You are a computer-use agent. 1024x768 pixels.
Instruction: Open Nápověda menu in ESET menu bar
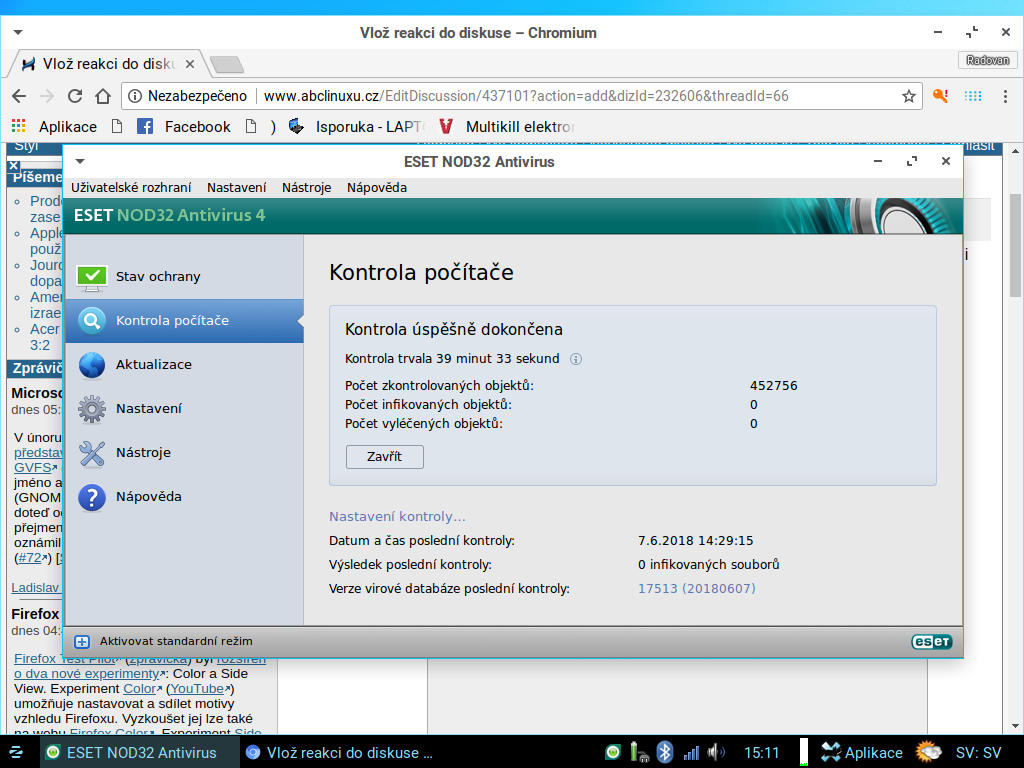click(377, 187)
